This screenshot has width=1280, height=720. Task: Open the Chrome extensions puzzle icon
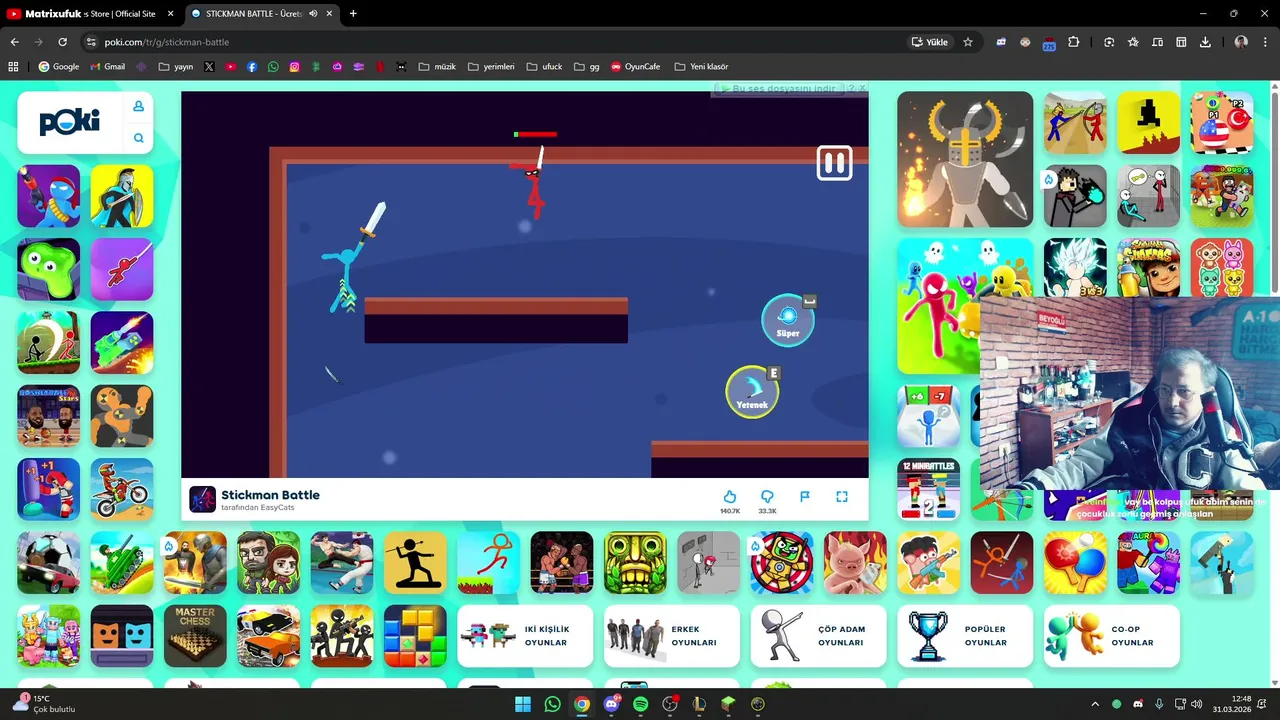tap(1074, 42)
